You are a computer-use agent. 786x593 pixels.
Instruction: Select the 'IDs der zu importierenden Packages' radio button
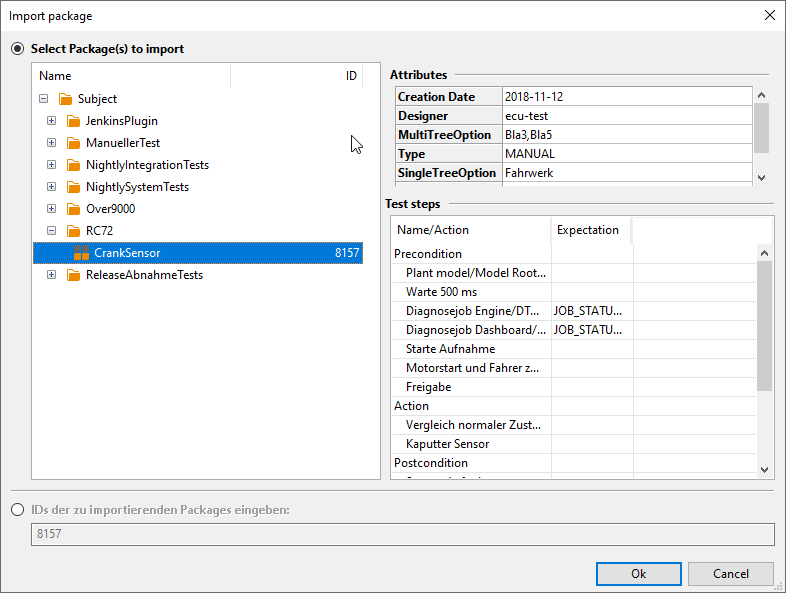point(18,510)
